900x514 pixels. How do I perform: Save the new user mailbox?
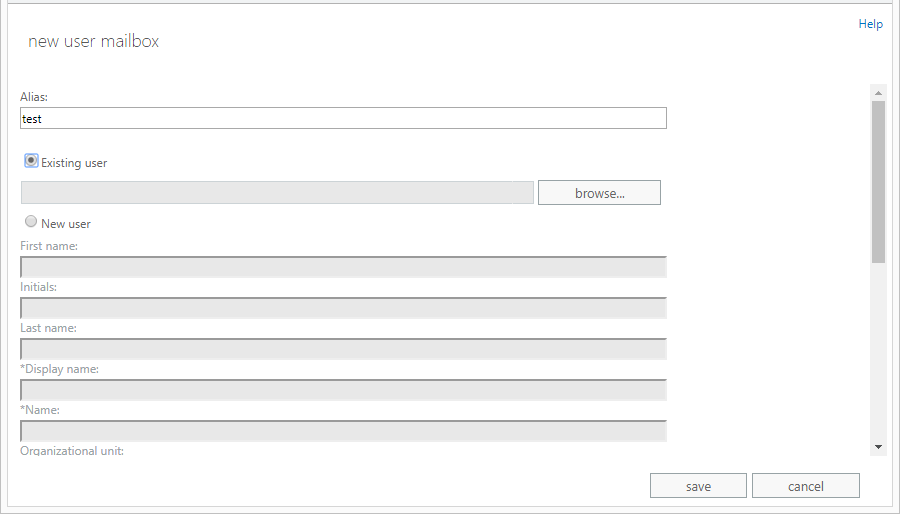point(698,486)
